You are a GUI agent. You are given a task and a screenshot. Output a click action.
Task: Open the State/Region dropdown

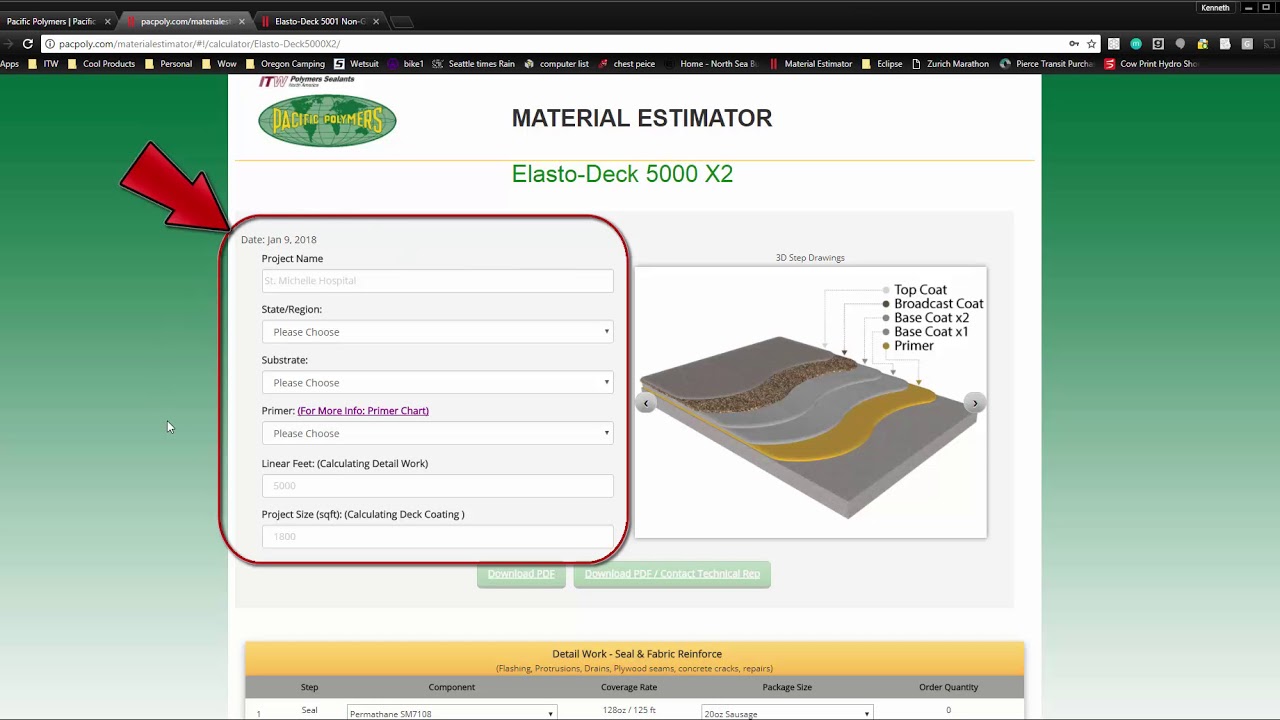[437, 332]
